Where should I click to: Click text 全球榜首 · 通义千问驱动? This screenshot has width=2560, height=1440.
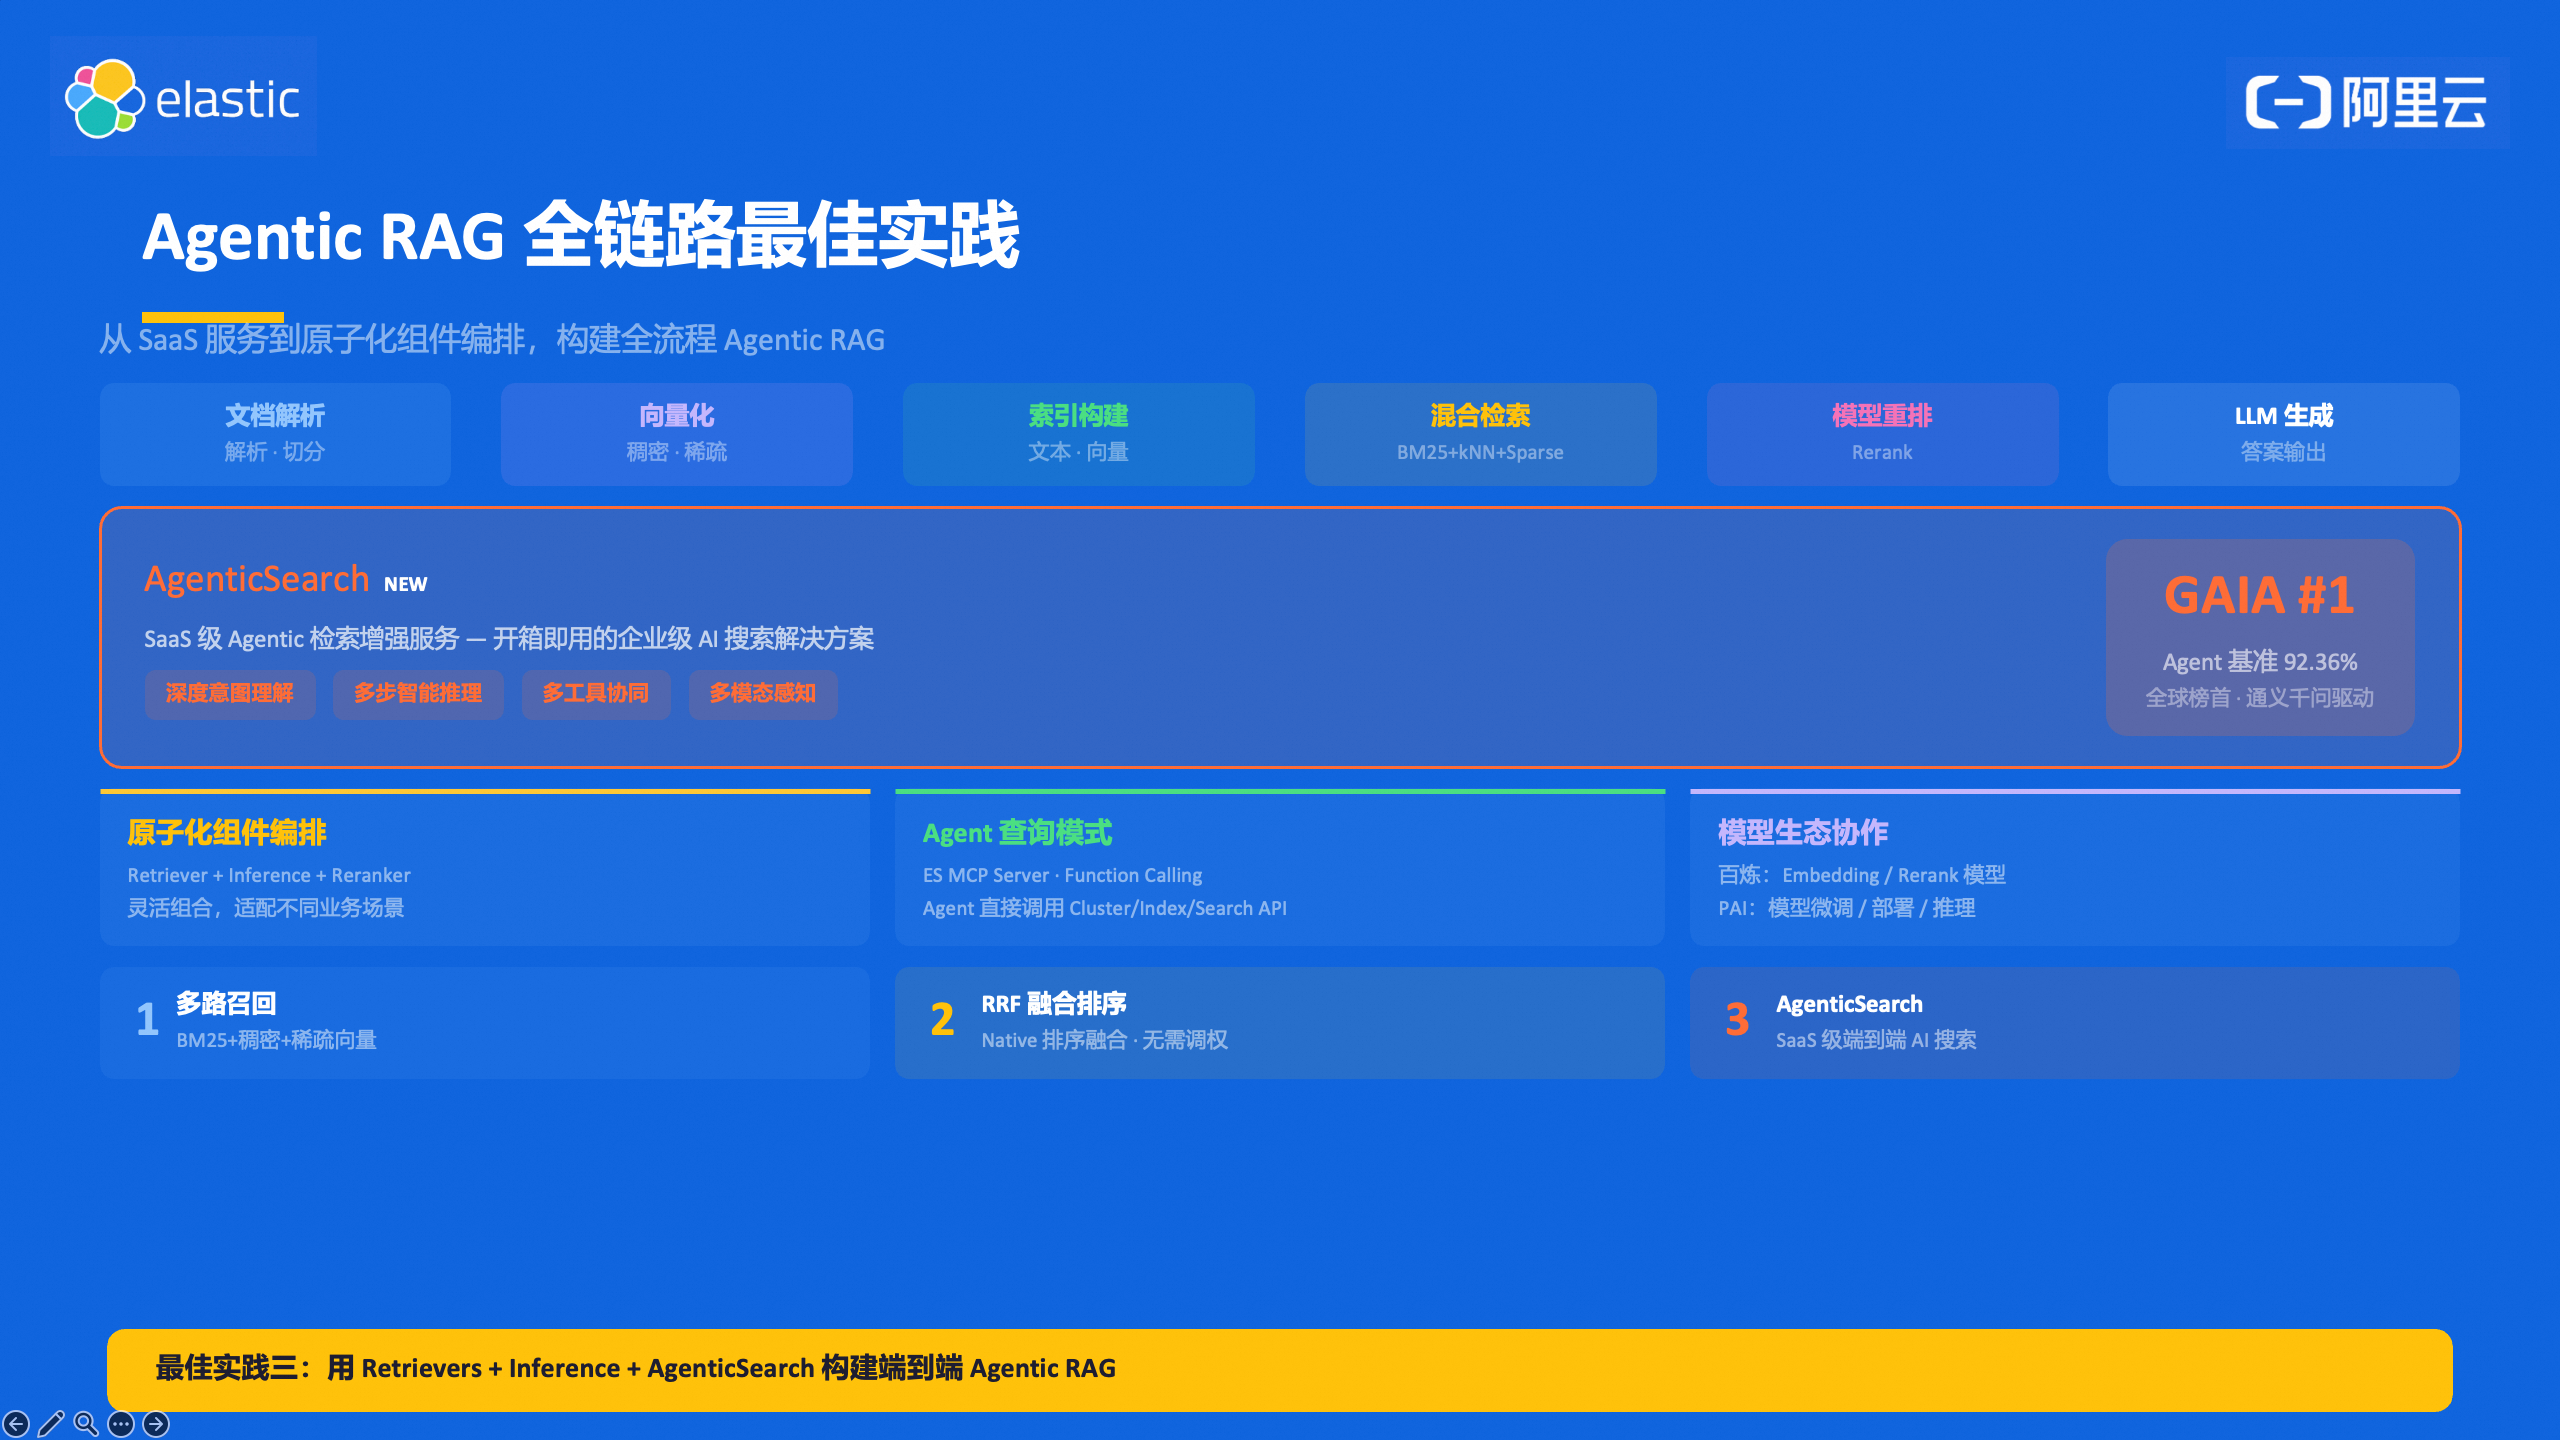coord(2260,698)
